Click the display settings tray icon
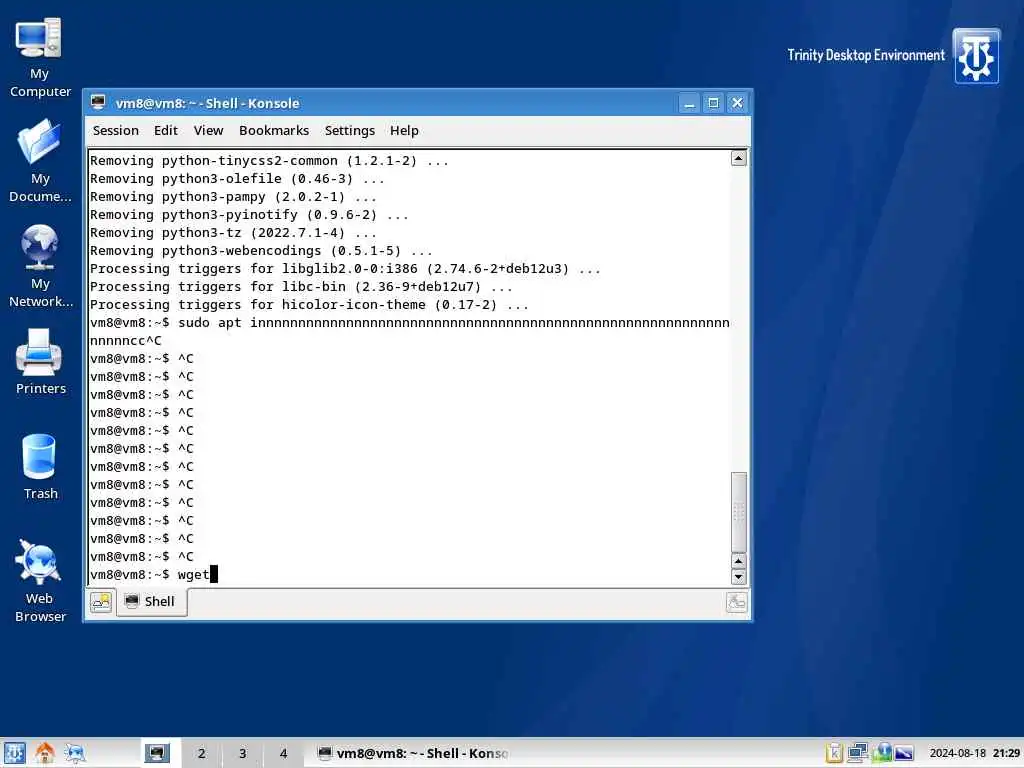The height and width of the screenshot is (768, 1024). [x=904, y=753]
